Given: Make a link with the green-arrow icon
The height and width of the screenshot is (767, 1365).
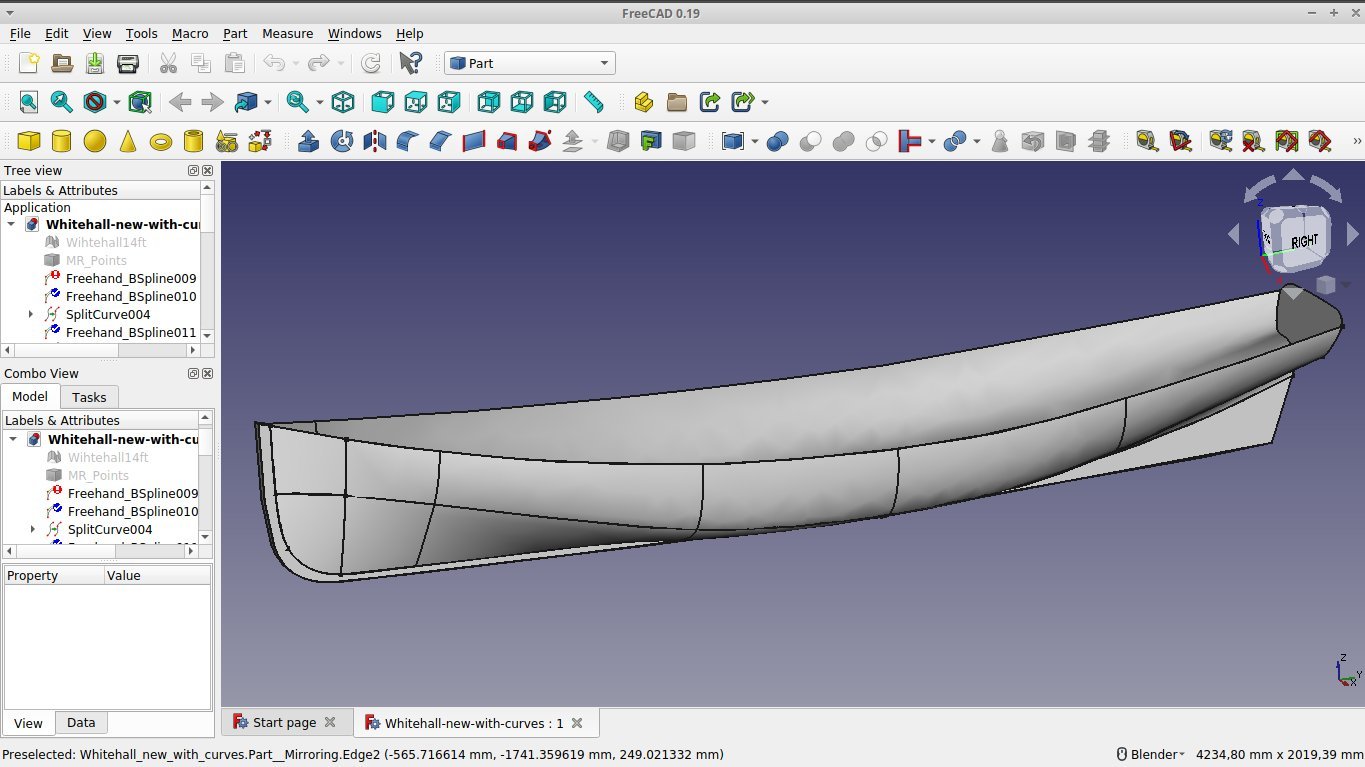Looking at the screenshot, I should [710, 102].
